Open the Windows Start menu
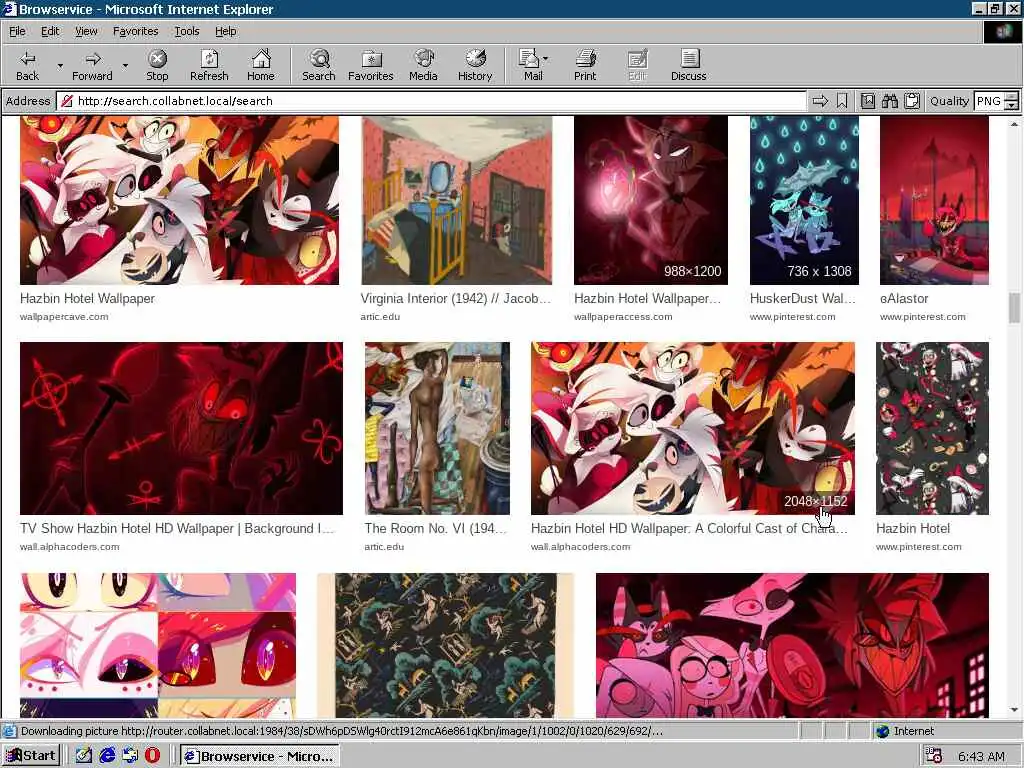This screenshot has height=768, width=1024. click(31, 756)
